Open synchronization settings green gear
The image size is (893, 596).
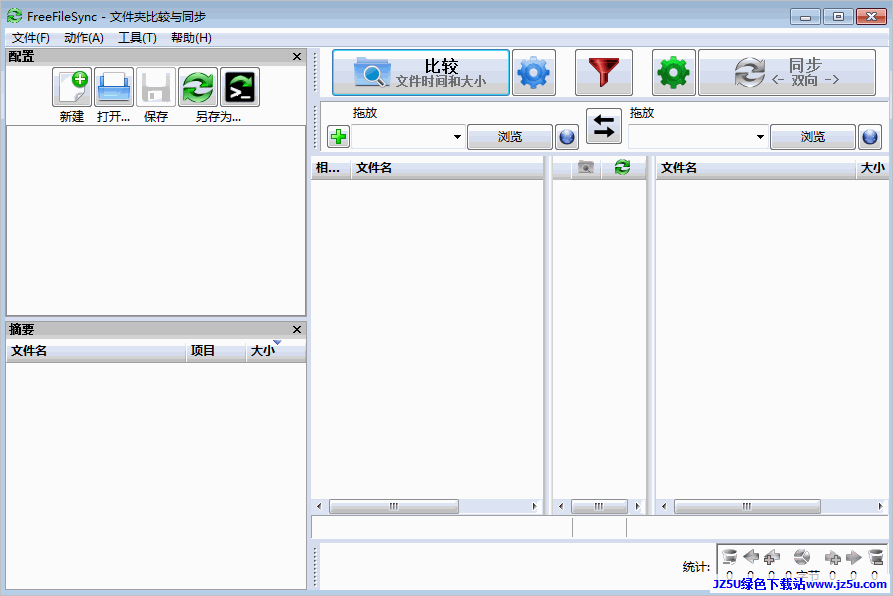click(x=674, y=73)
